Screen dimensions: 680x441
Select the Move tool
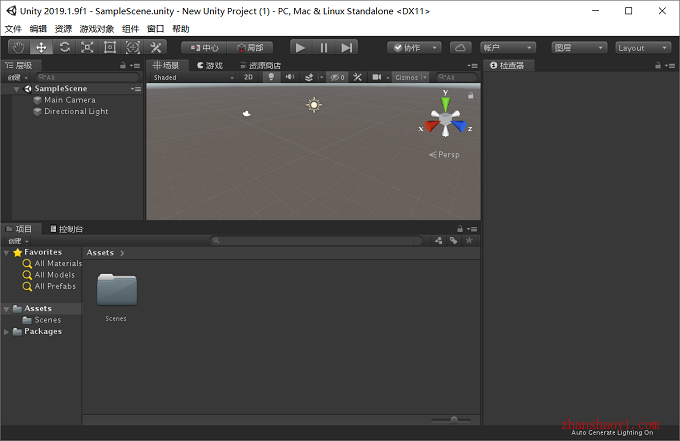41,47
